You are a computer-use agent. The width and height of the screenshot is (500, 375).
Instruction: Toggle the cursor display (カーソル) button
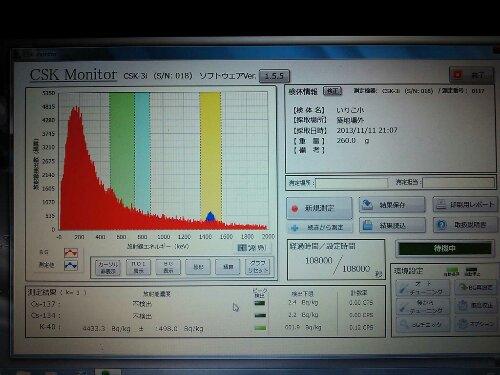[108, 267]
